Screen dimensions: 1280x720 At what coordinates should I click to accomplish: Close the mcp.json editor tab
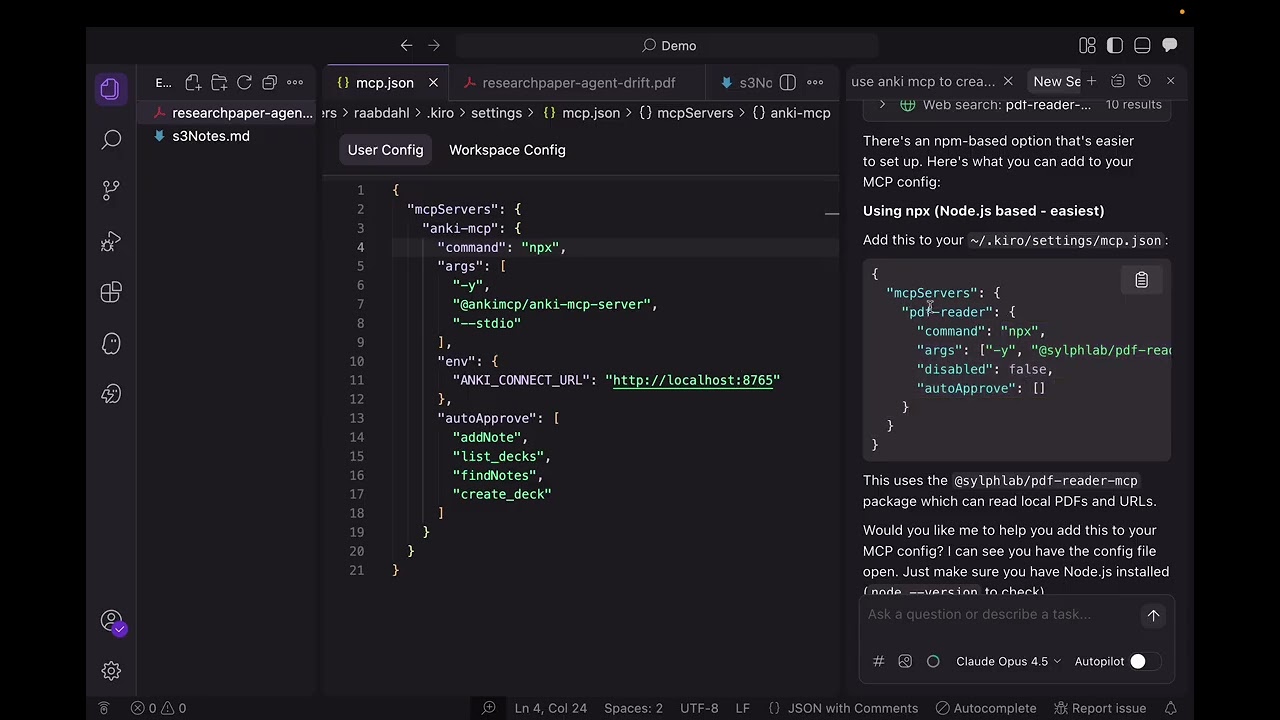click(x=433, y=82)
